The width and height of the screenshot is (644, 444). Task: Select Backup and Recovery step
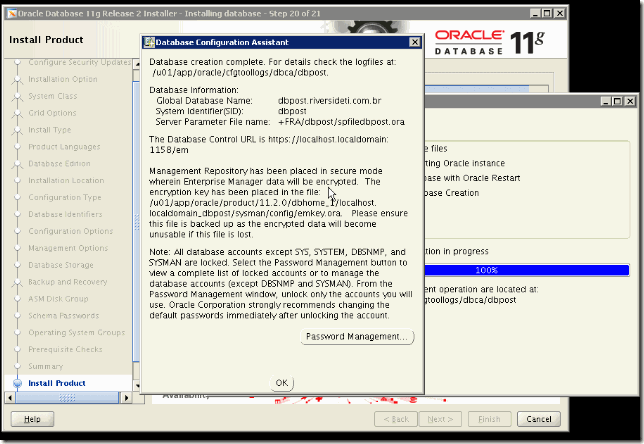tap(68, 282)
